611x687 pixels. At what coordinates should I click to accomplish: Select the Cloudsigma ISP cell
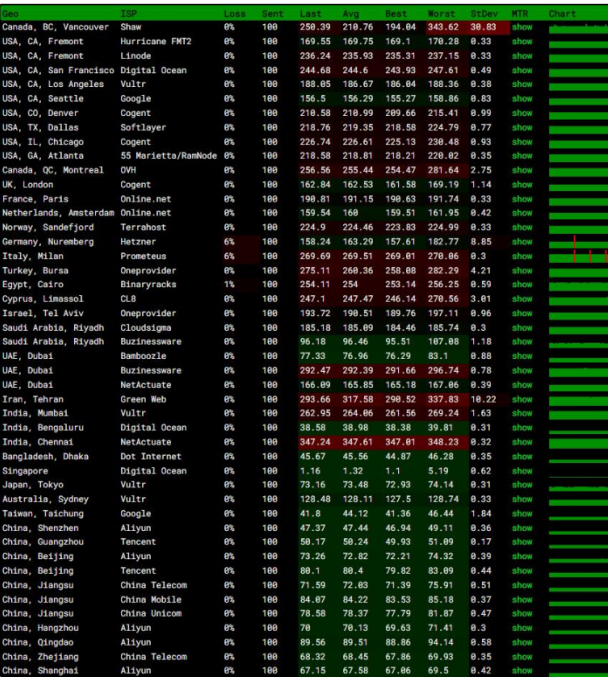click(146, 328)
